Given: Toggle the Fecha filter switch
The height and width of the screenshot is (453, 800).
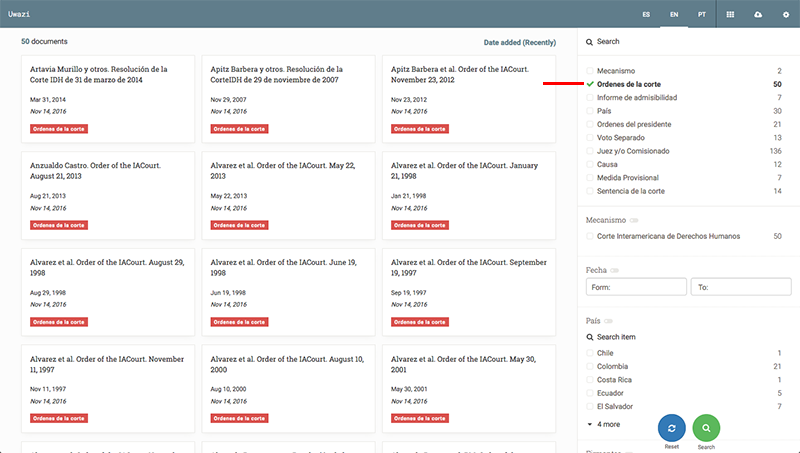Looking at the screenshot, I should 614,270.
